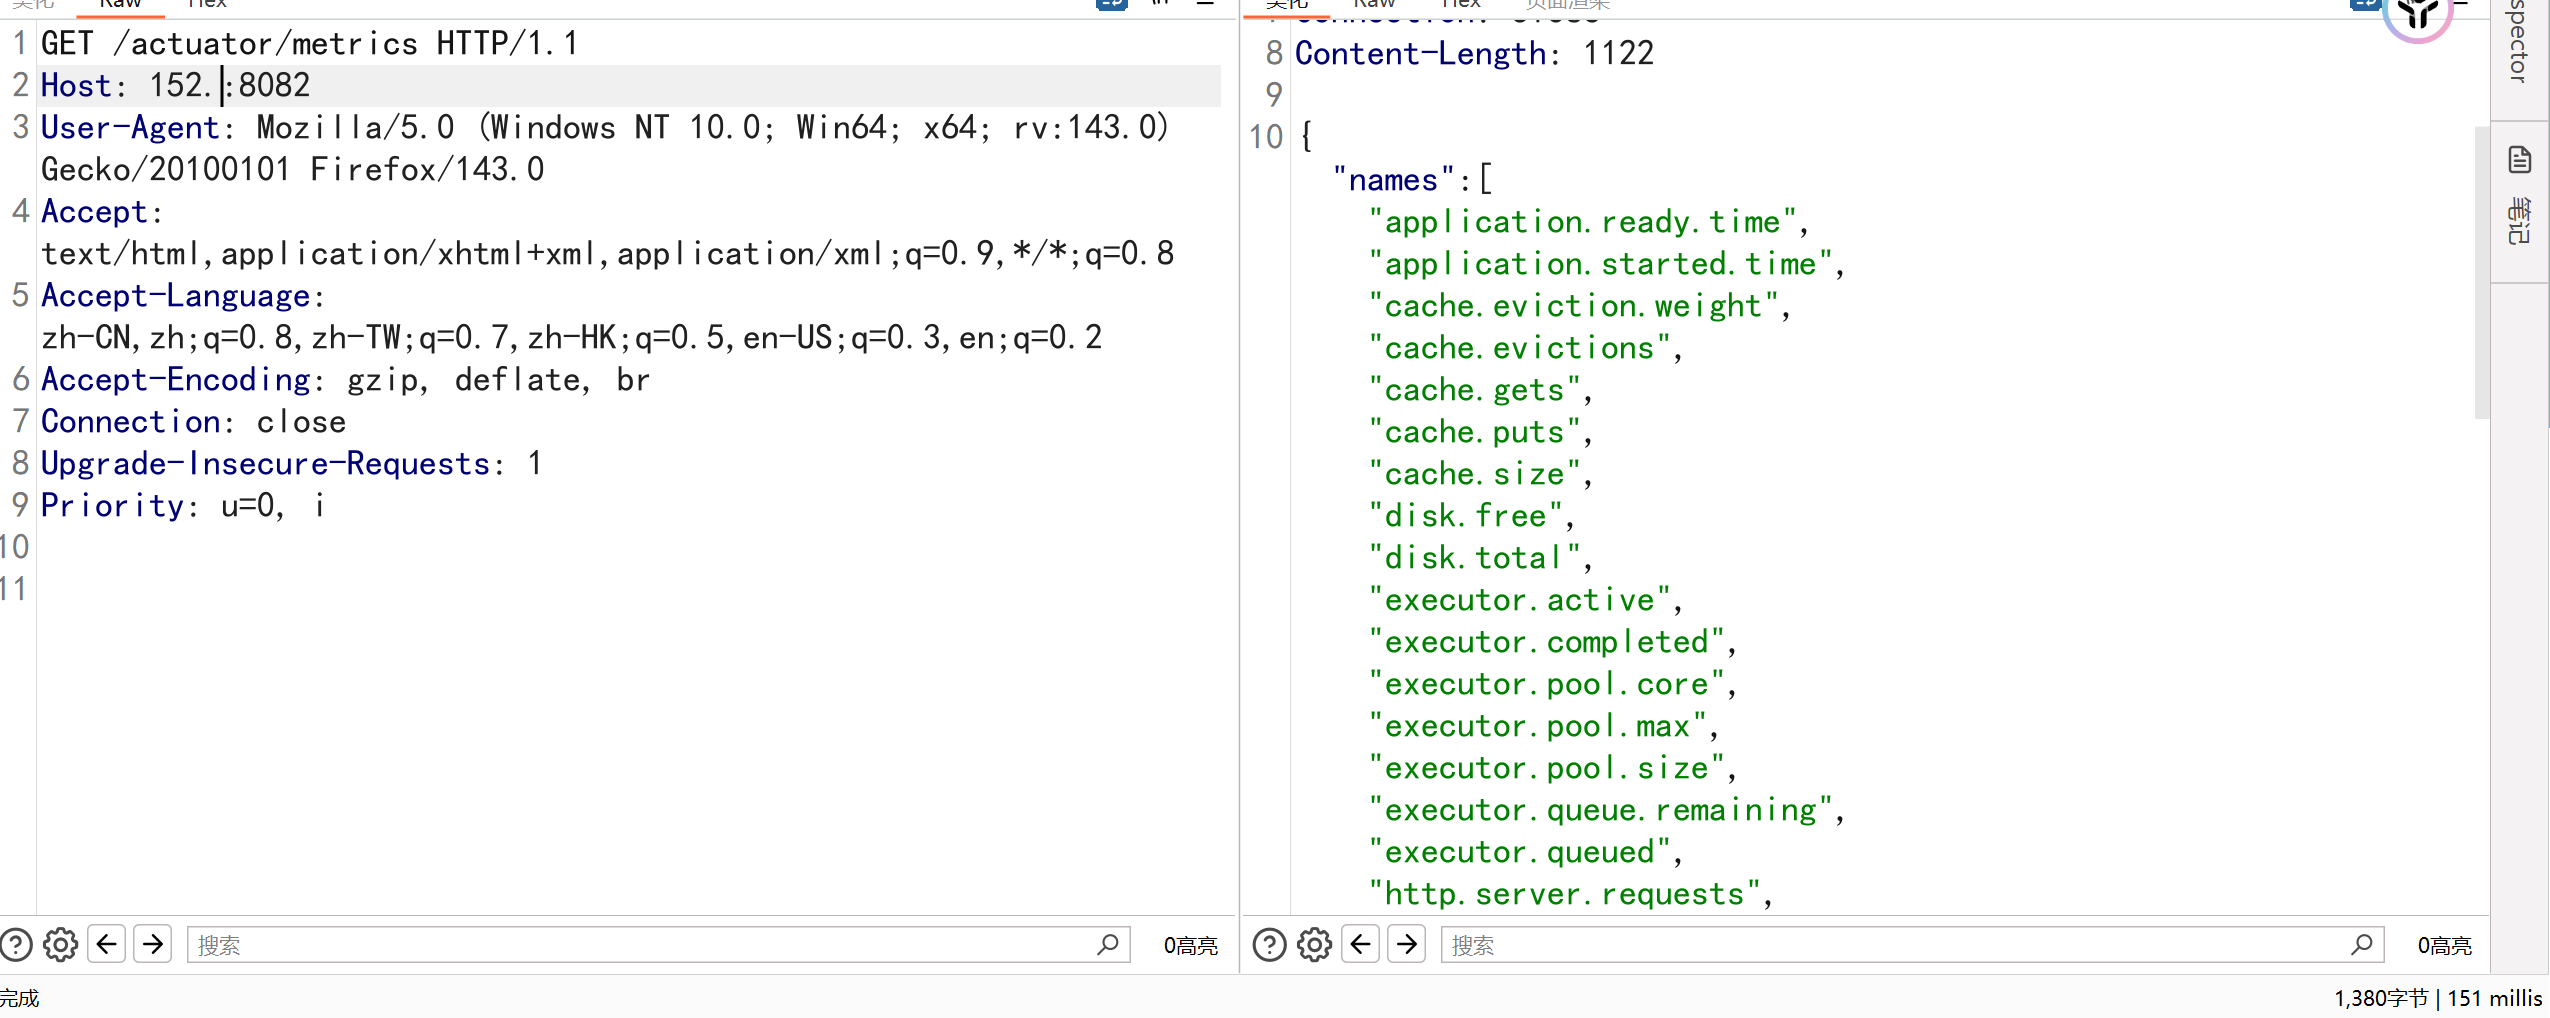This screenshot has width=2550, height=1018.
Task: Open the request search settings gear
Action: [x=60, y=945]
